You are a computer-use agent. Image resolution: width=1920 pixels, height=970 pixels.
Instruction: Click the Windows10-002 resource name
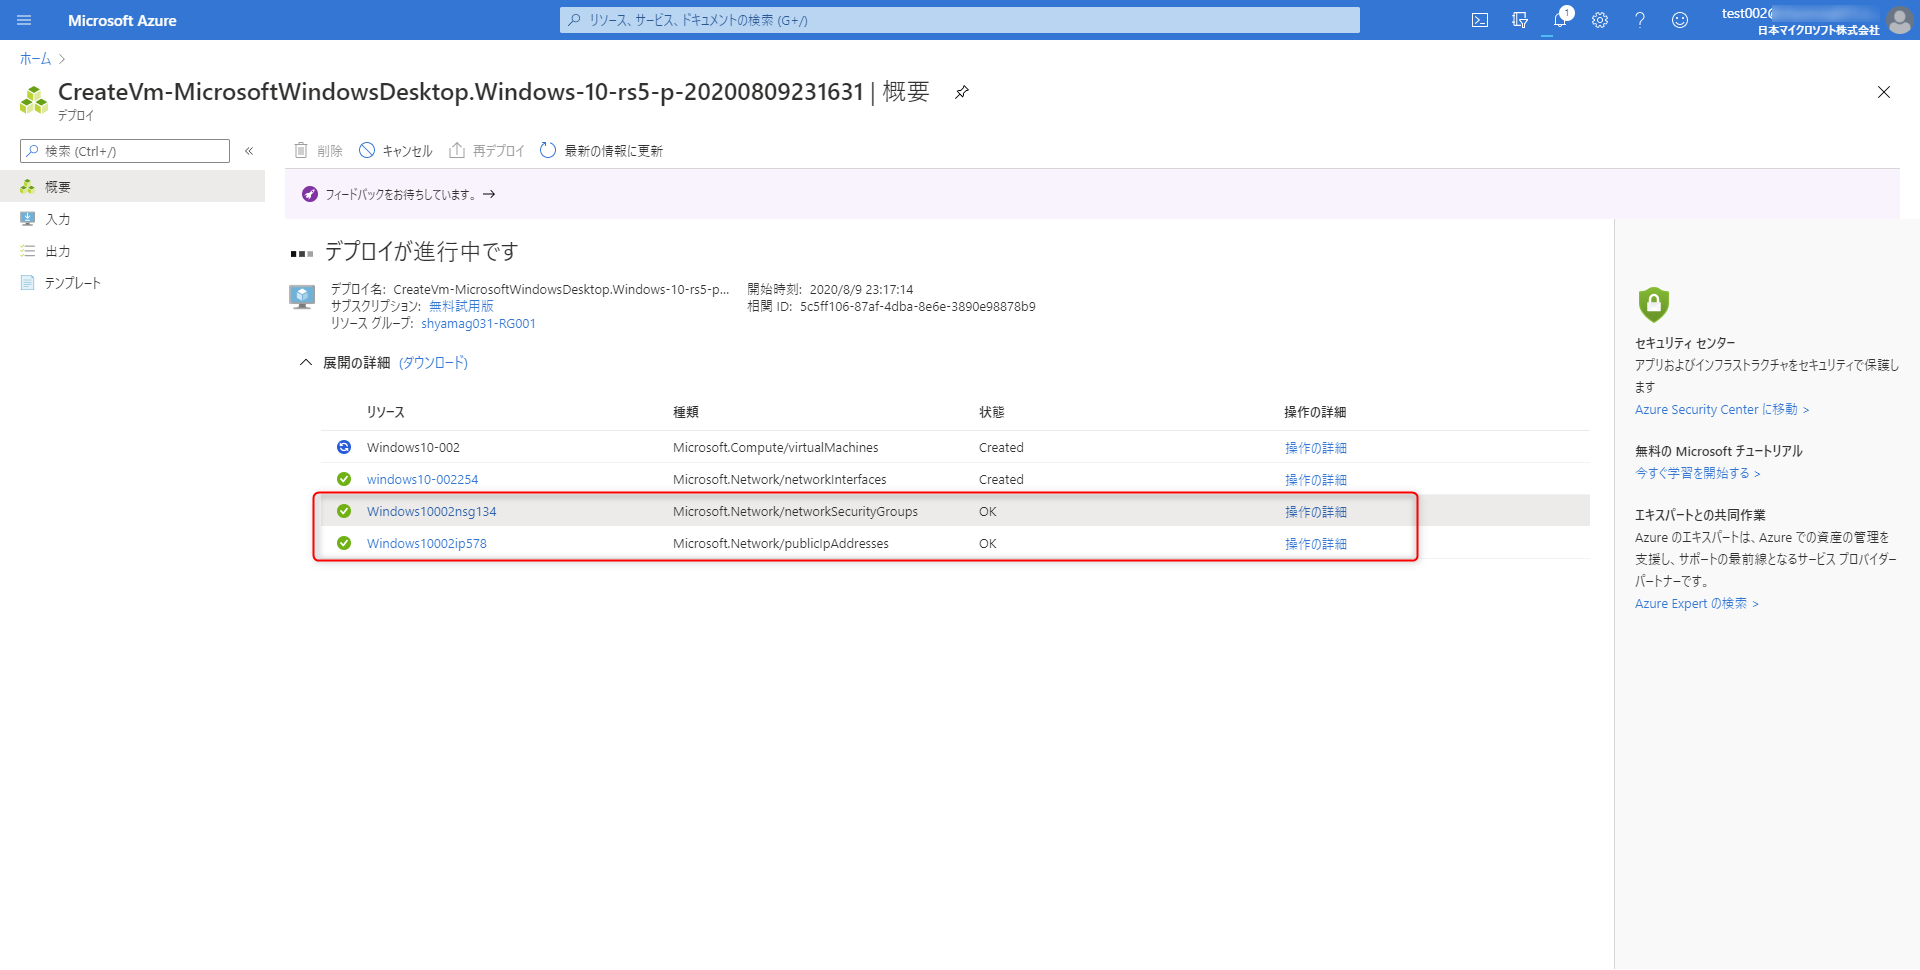click(x=413, y=448)
